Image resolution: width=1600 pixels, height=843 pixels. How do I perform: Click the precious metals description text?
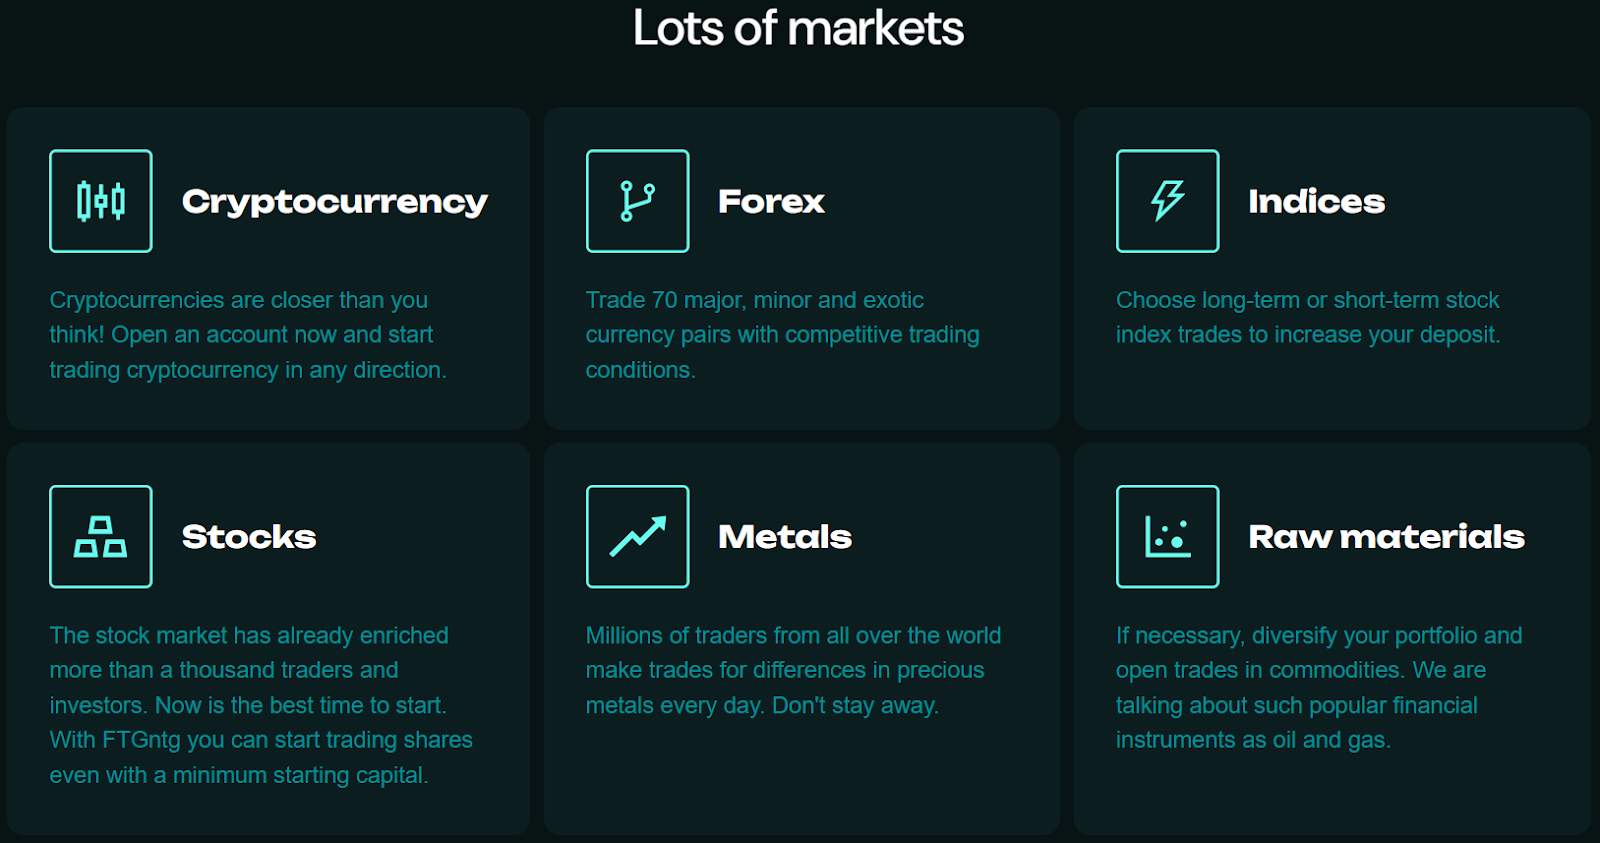792,670
